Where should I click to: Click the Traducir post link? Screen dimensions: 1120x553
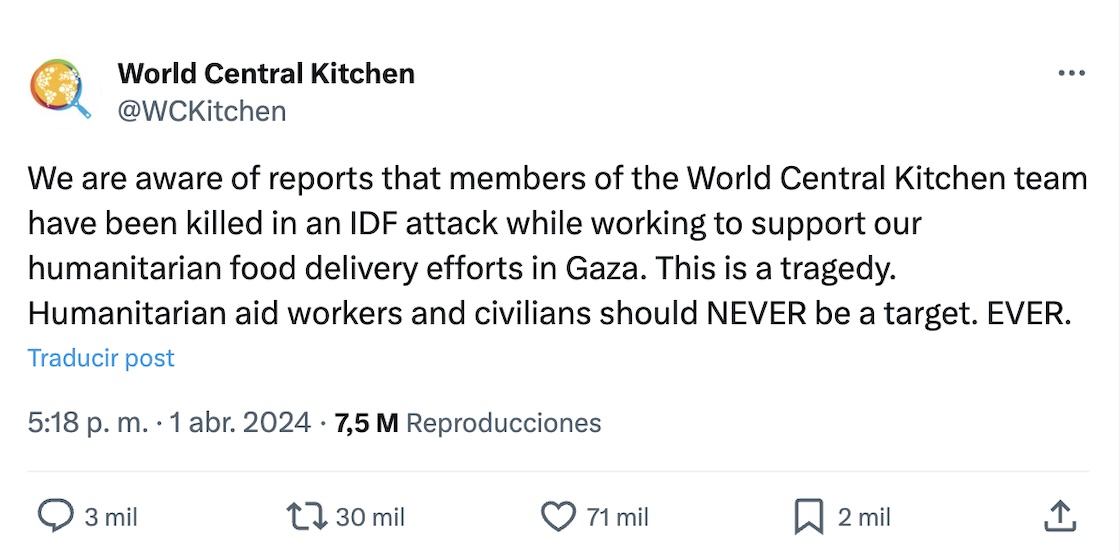pyautogui.click(x=101, y=358)
